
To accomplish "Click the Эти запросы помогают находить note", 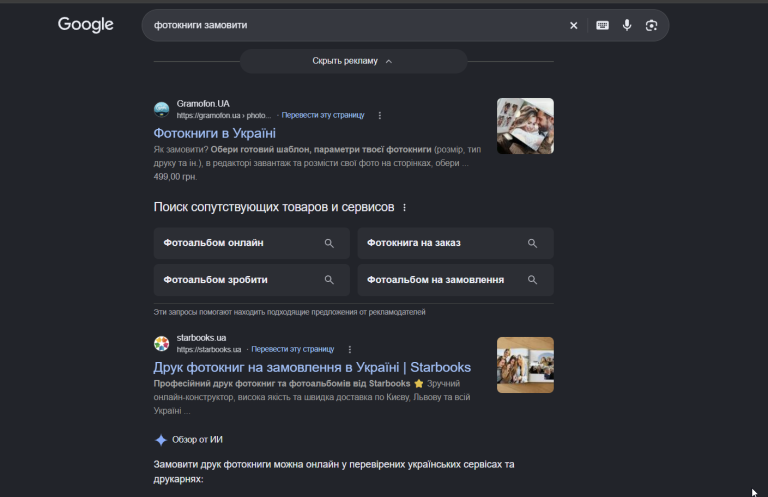I will coord(289,312).
